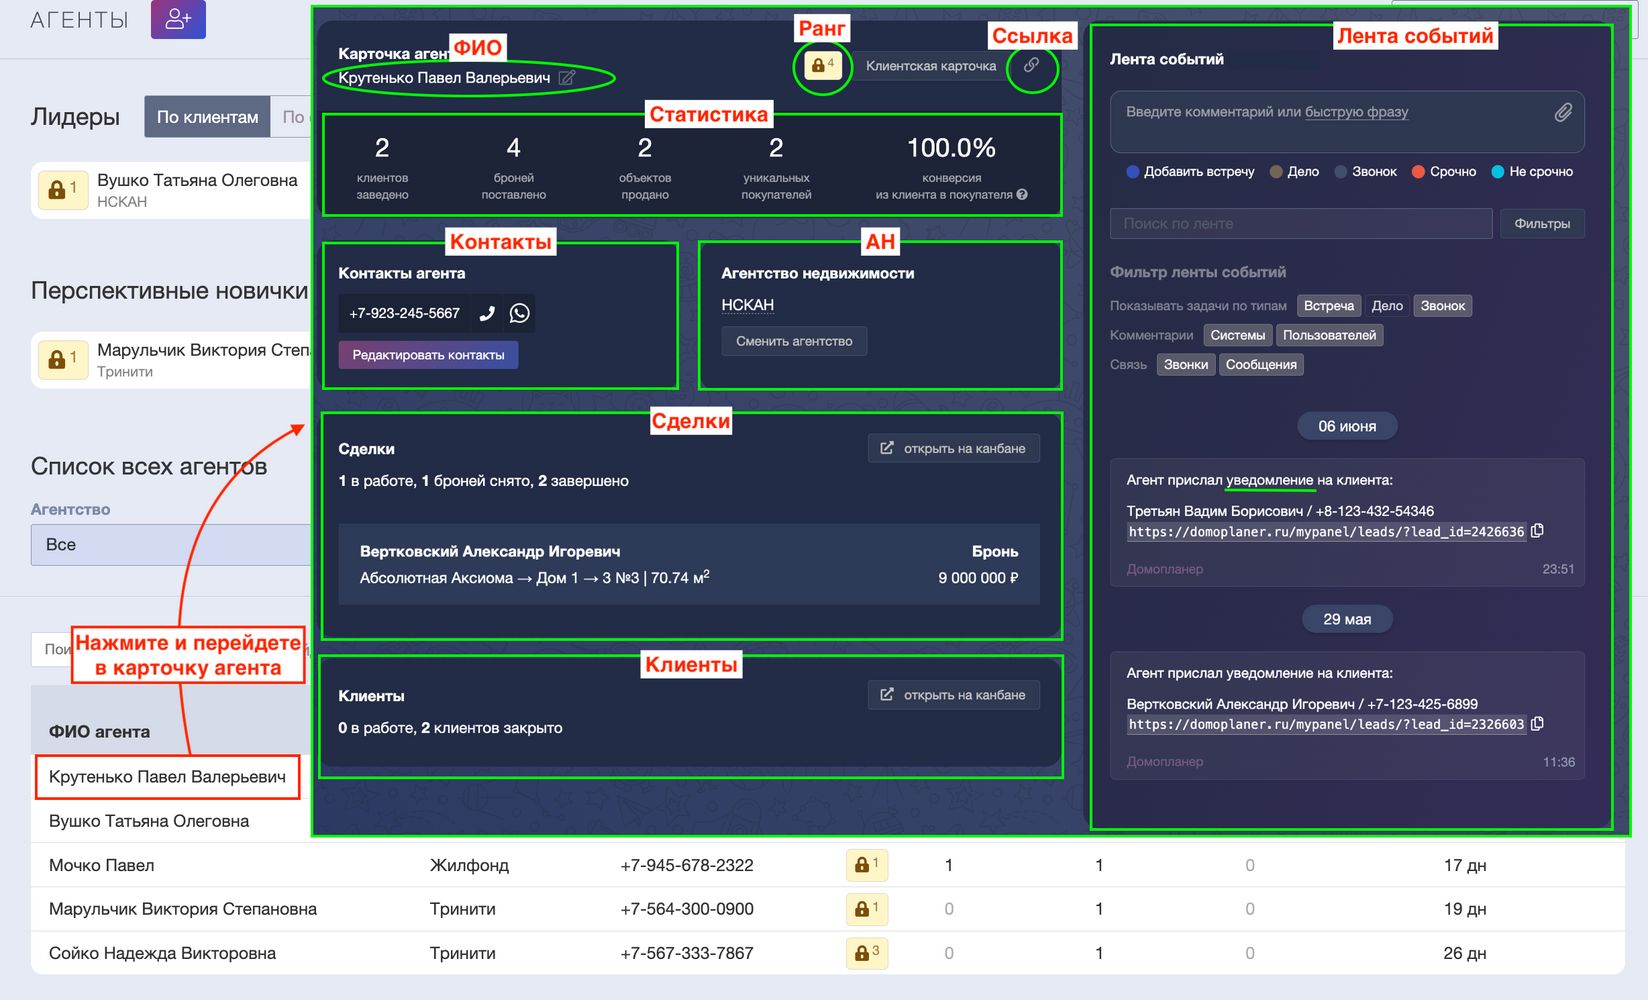Open the Агентство dropdown showing Все

pos(171,545)
